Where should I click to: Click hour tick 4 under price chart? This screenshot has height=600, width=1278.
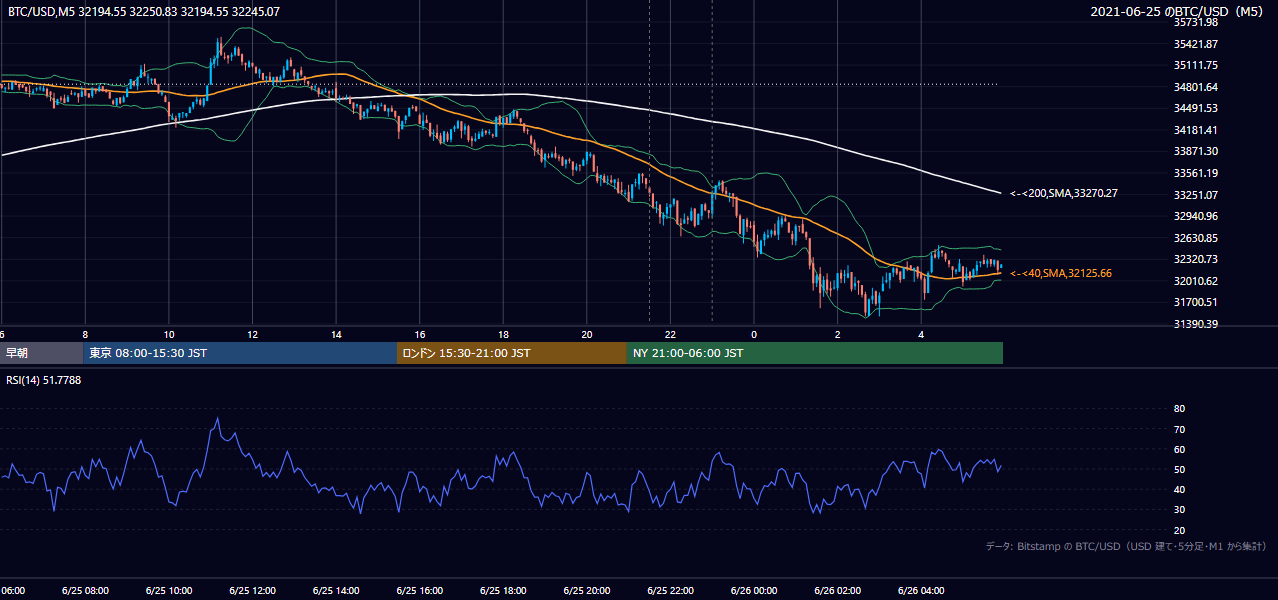(921, 334)
